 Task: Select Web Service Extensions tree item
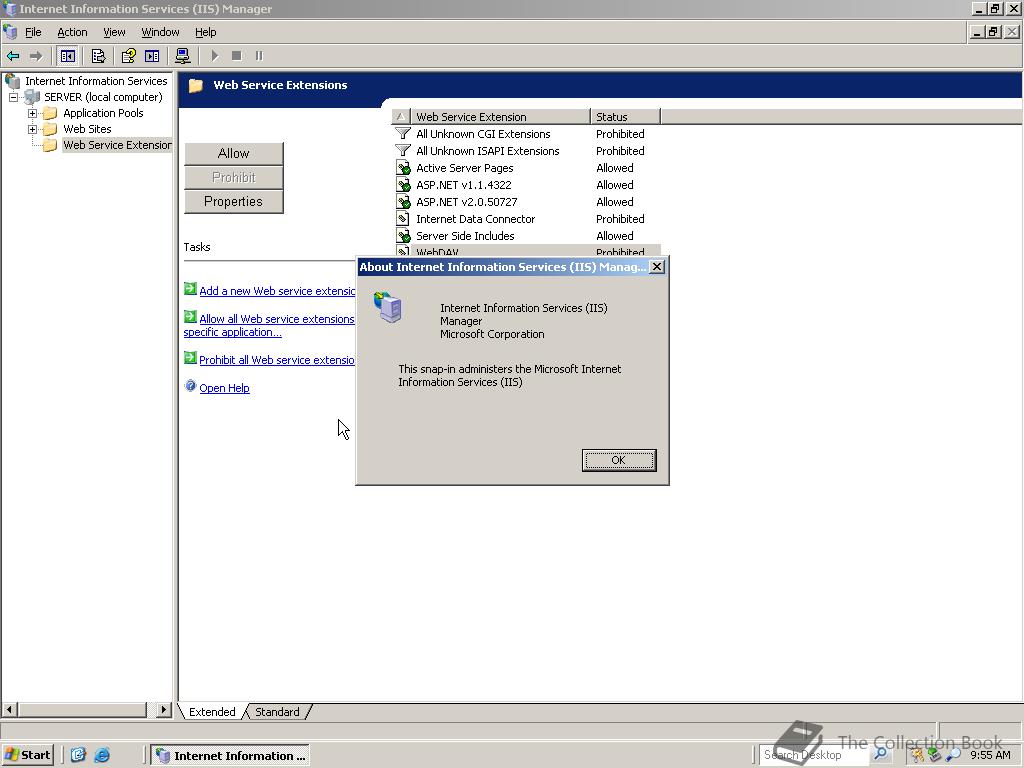(x=118, y=145)
